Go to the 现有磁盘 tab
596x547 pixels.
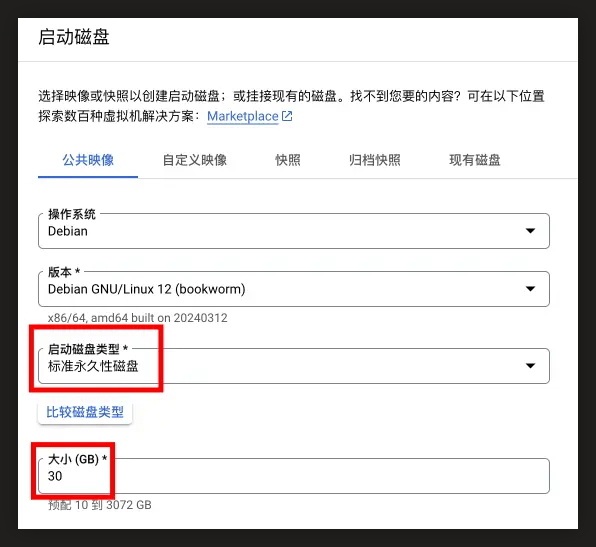pos(475,160)
